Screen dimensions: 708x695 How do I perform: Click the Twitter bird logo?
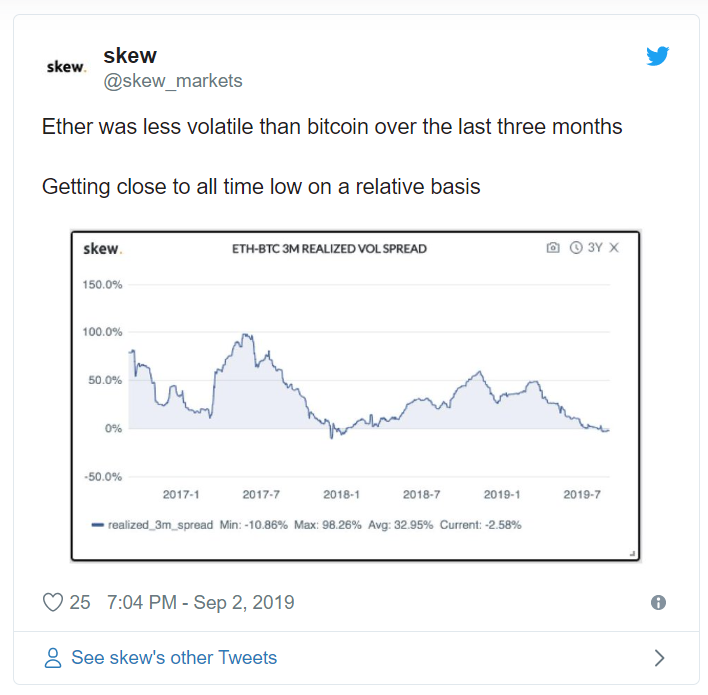657,56
